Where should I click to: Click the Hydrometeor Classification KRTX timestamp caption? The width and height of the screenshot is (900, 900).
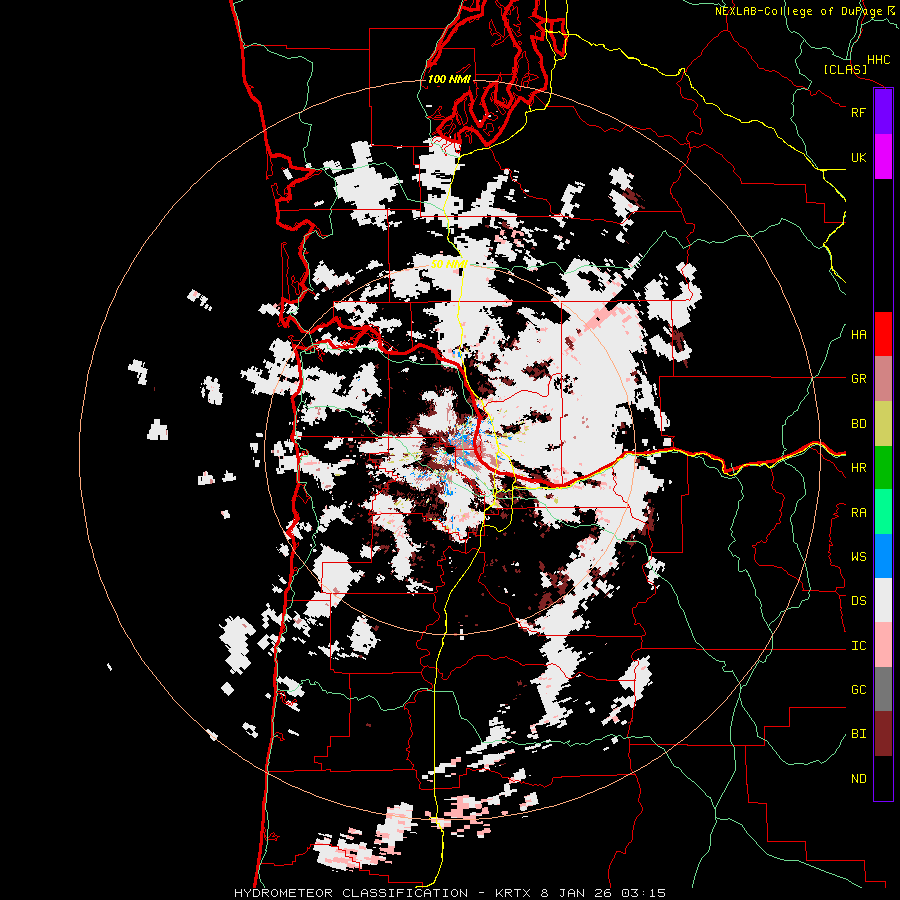(450, 893)
